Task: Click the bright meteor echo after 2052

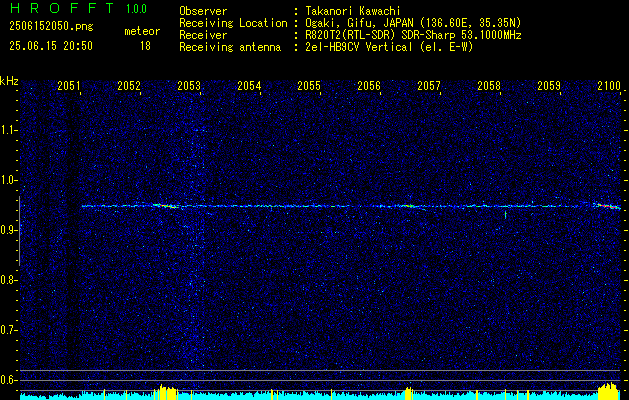Action: pos(165,206)
